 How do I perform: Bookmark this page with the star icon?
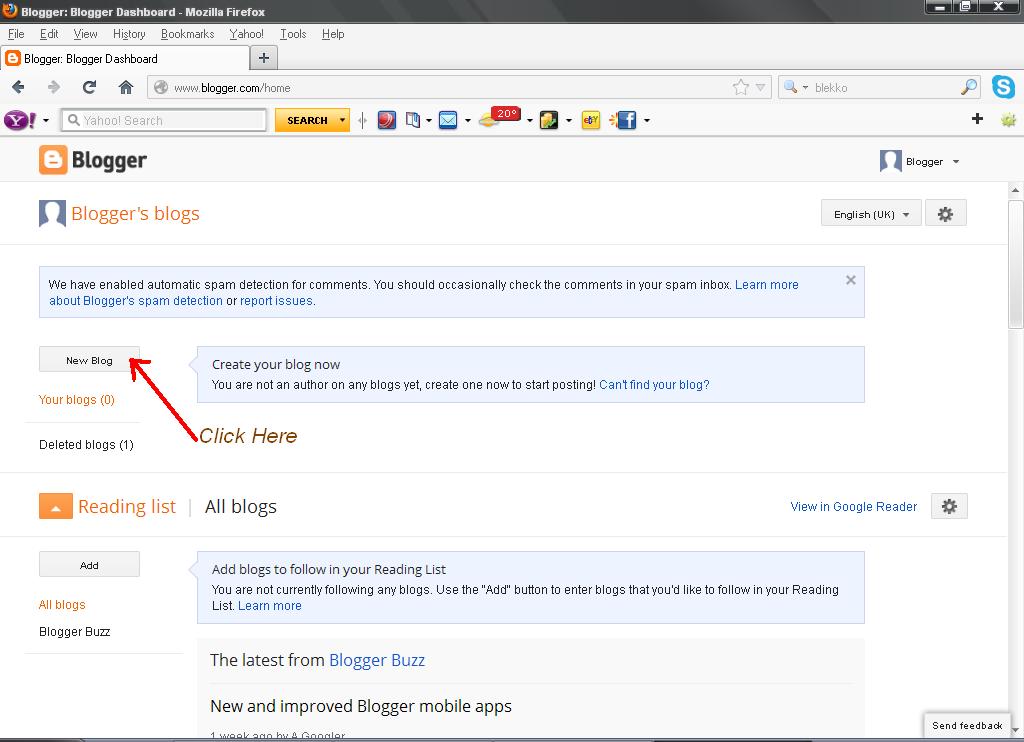(x=741, y=88)
